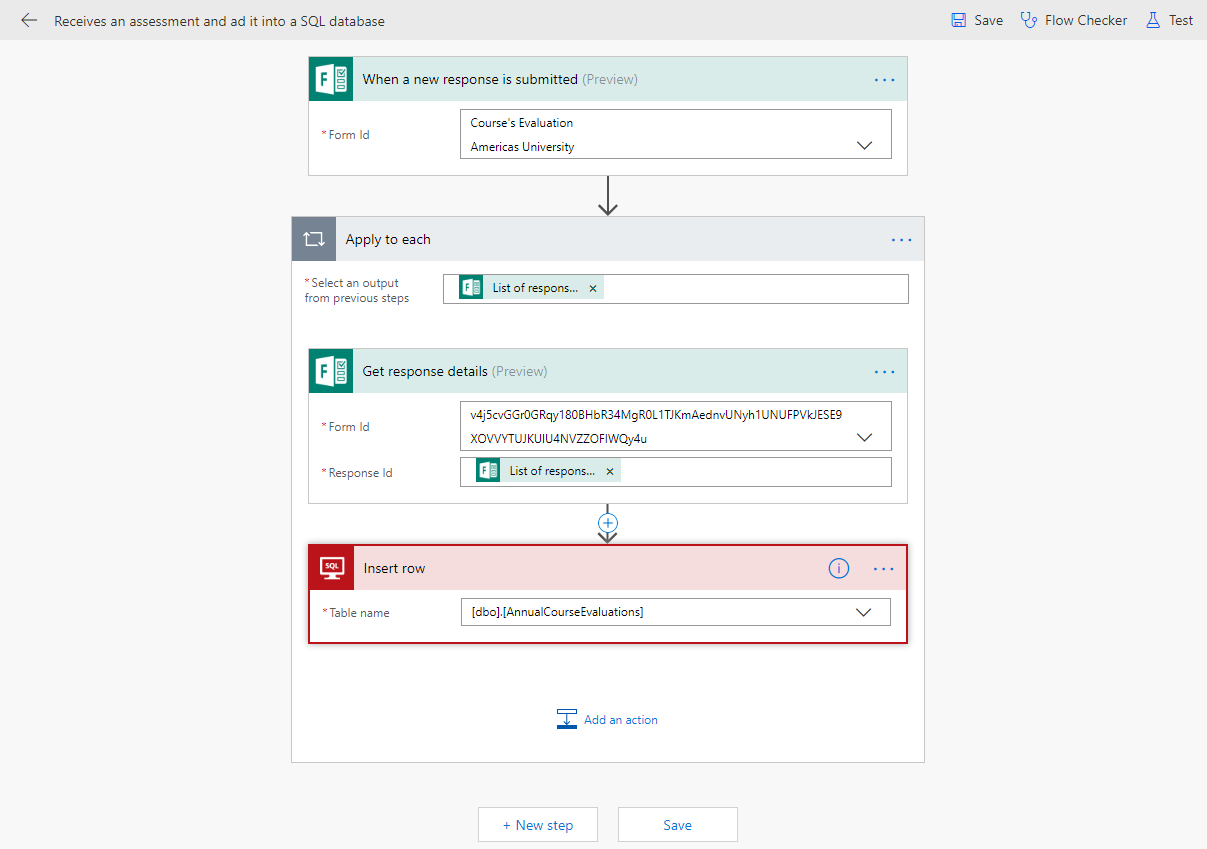Collapse the Apply to each header
Screen dimensions: 1207x849
608,239
